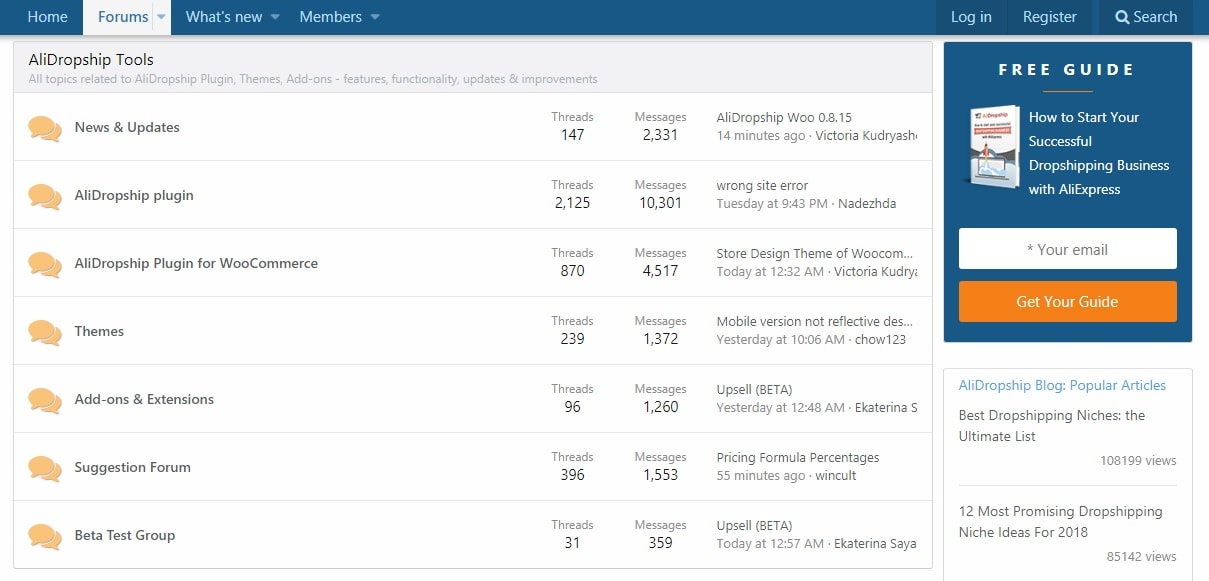
Task: Open the Themes forum
Action: (x=99, y=332)
